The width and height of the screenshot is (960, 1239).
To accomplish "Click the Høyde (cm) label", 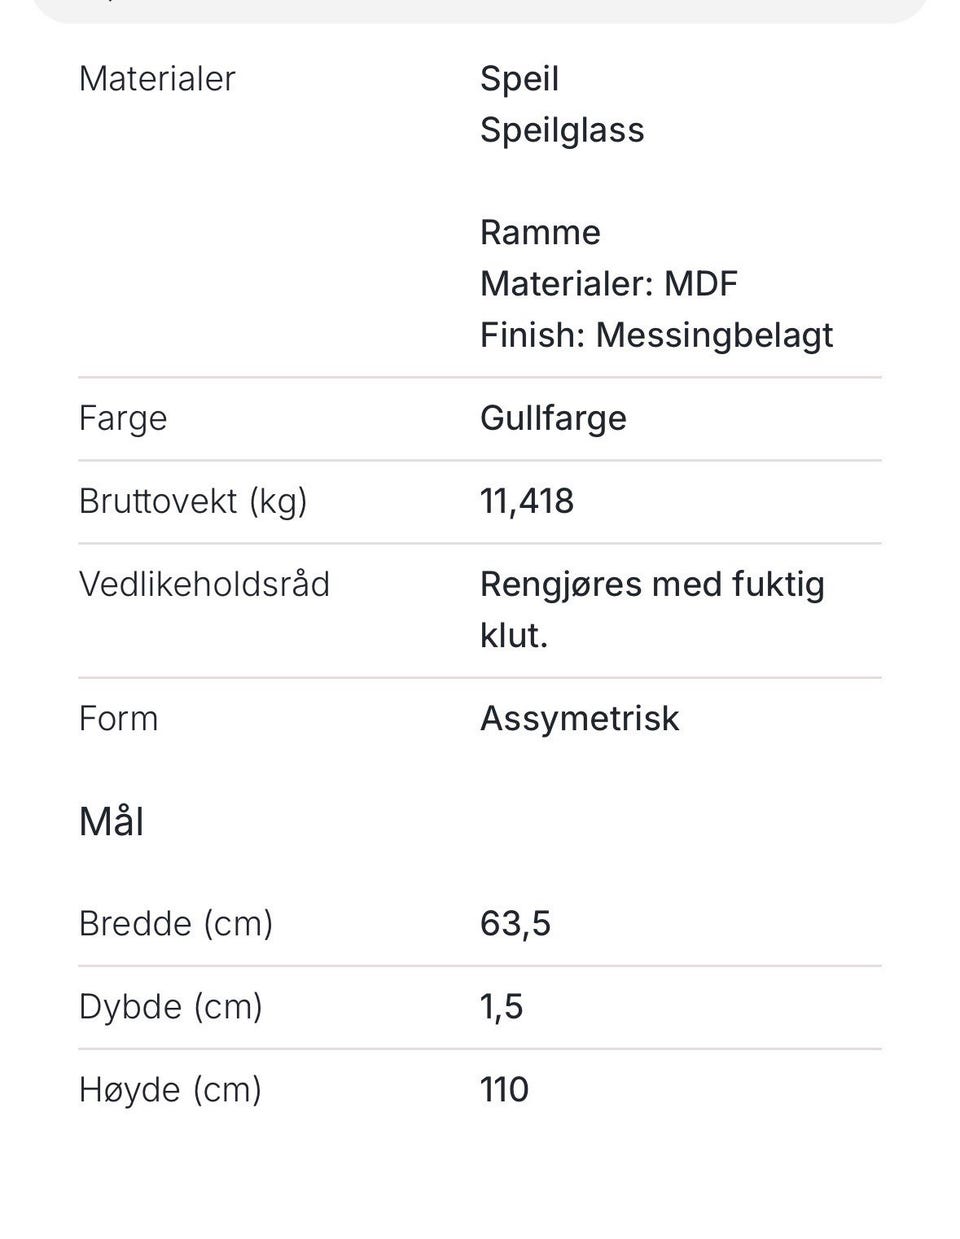I will point(170,1089).
